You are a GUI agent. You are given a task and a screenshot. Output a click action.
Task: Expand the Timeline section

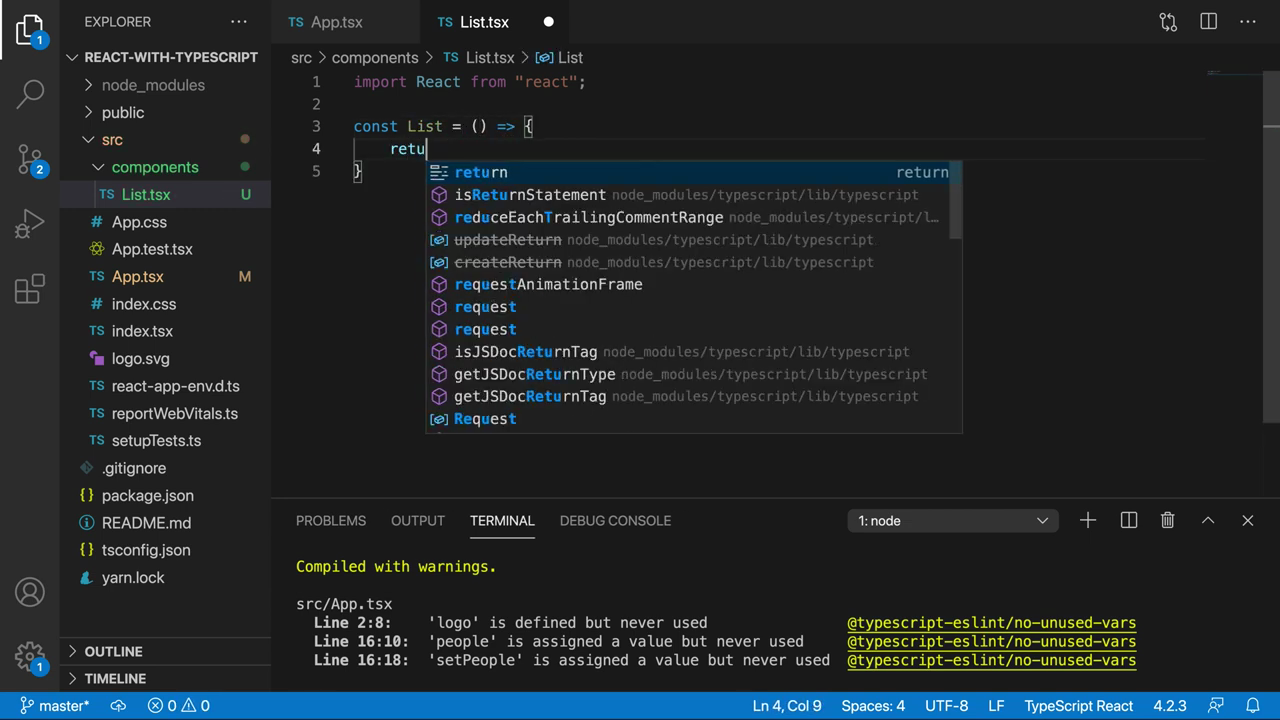(165, 678)
